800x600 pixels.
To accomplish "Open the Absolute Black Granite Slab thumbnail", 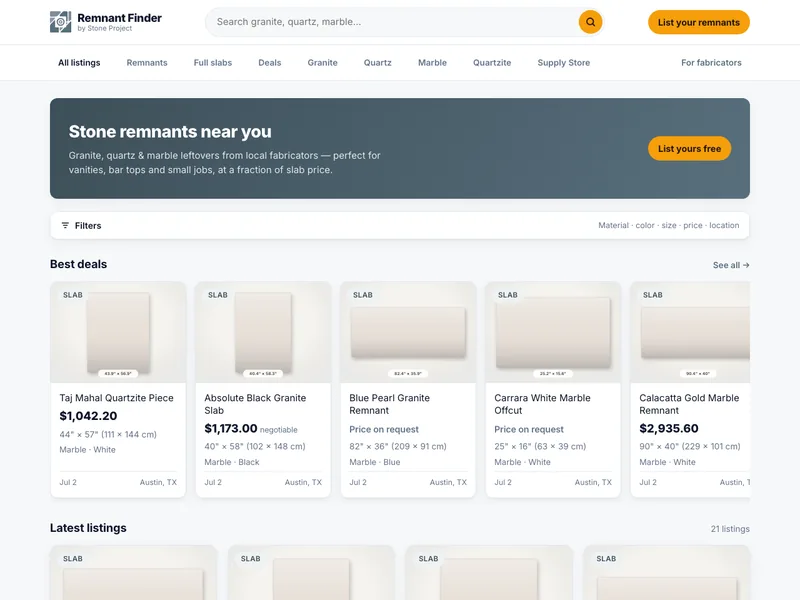I will tap(263, 332).
